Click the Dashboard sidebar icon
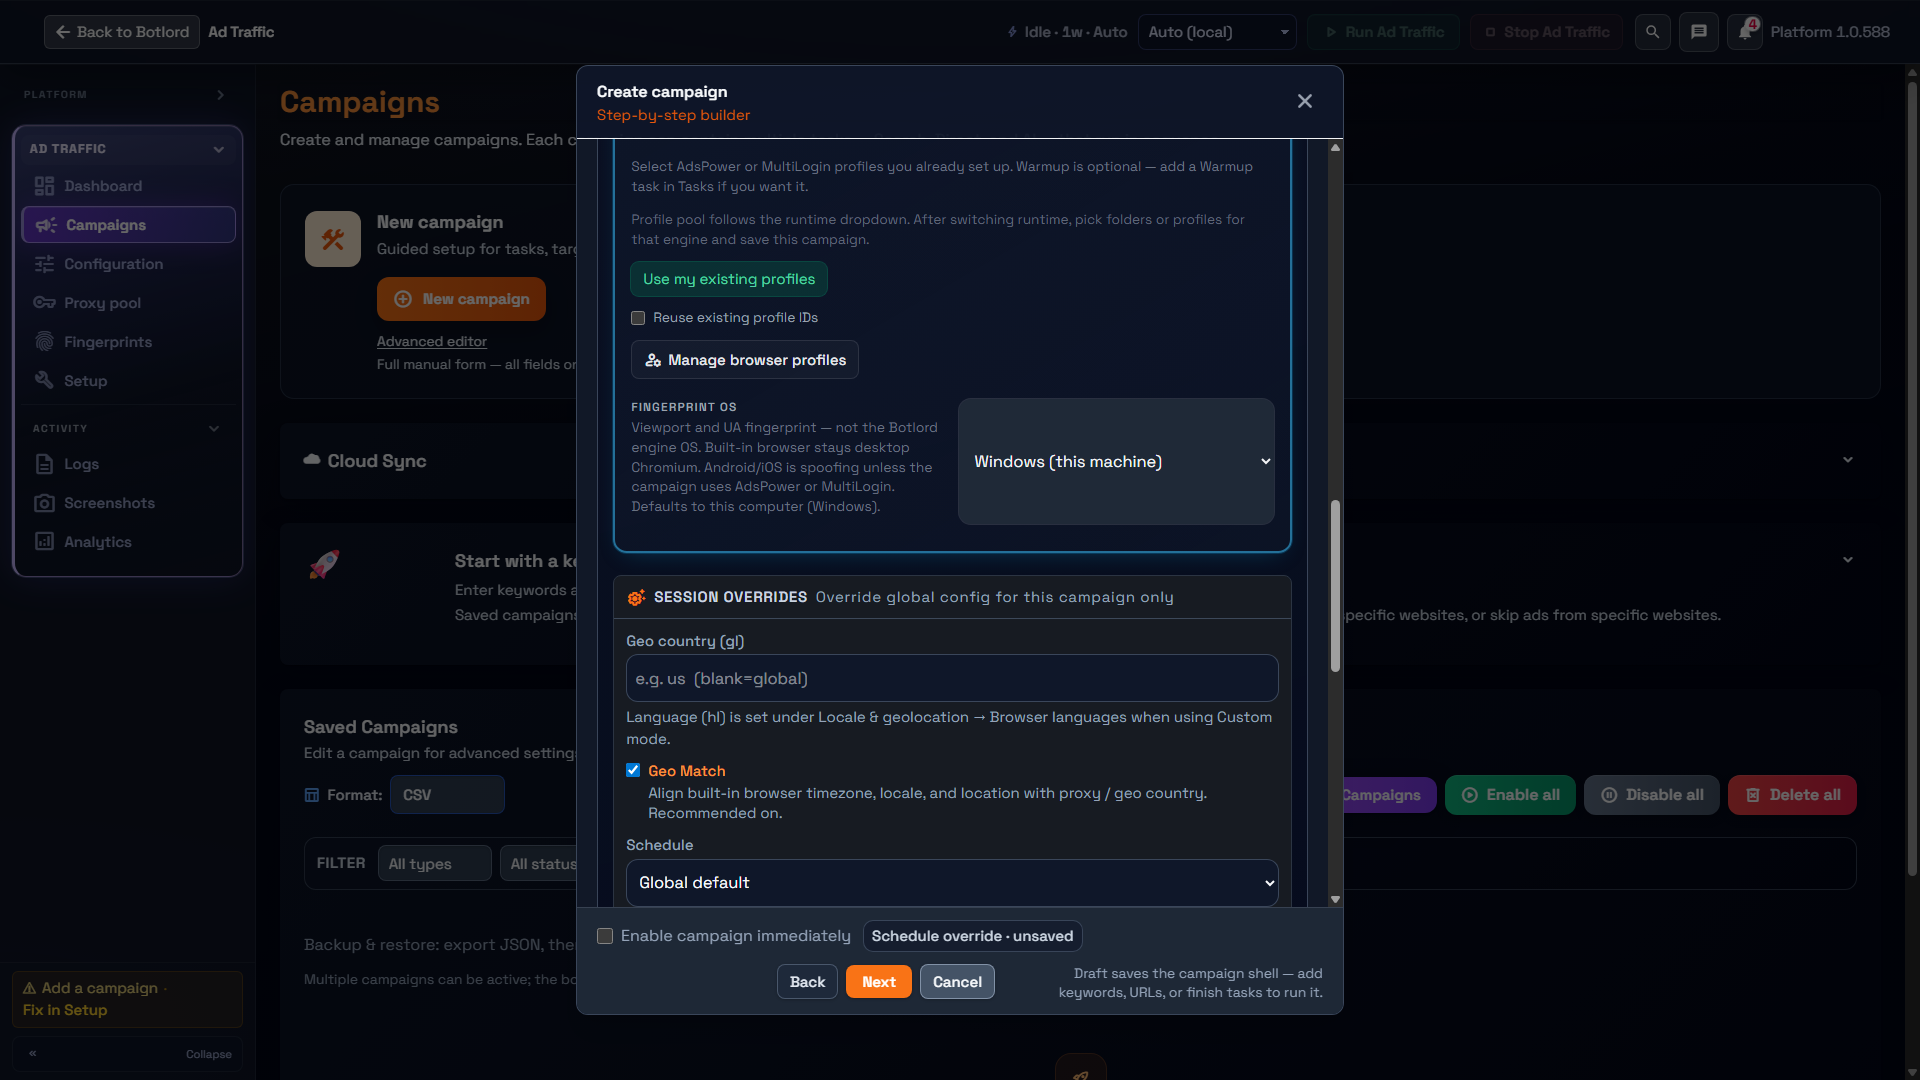Viewport: 1920px width, 1080px height. tap(44, 186)
